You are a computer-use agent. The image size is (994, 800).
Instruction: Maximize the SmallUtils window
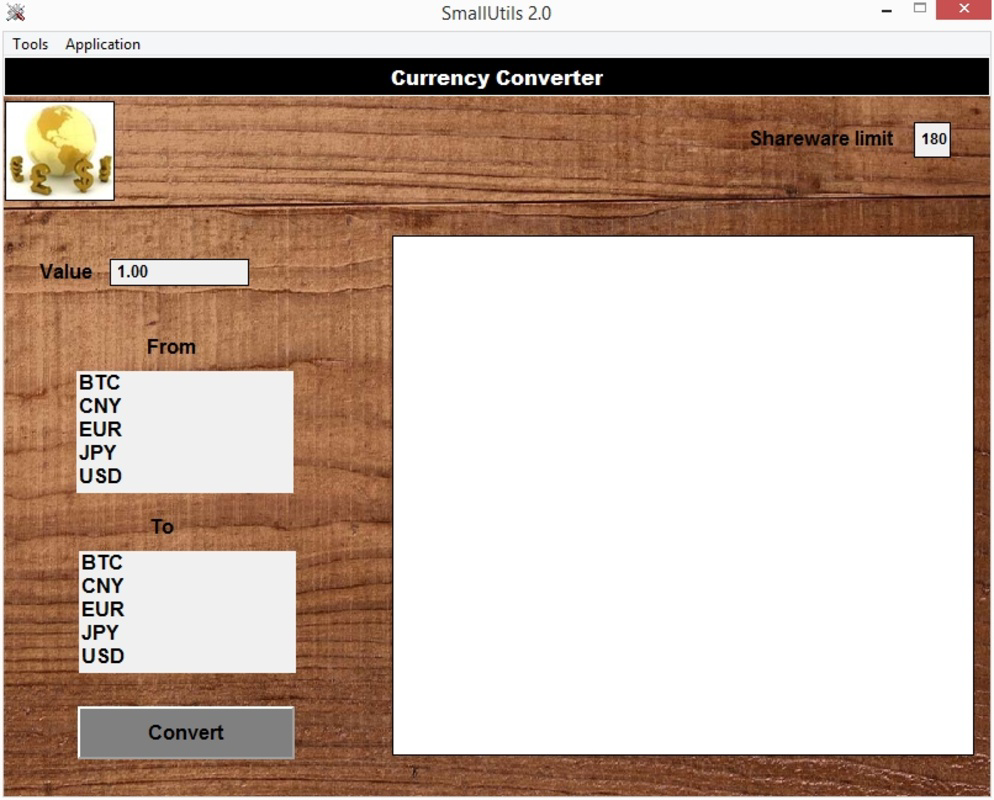(920, 10)
